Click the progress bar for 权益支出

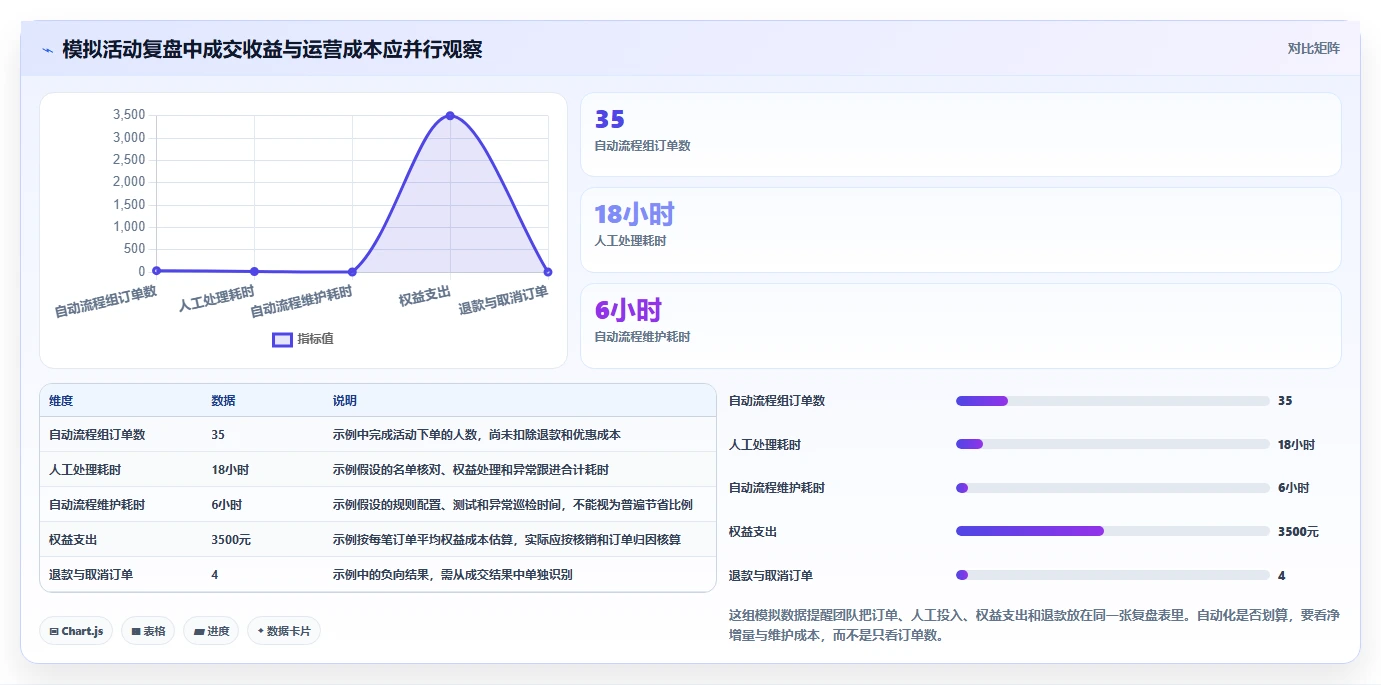pyautogui.click(x=1113, y=531)
